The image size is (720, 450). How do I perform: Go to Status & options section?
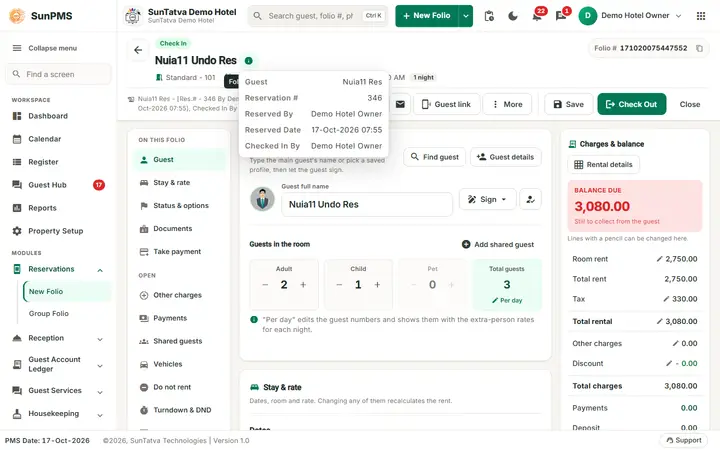pos(180,206)
